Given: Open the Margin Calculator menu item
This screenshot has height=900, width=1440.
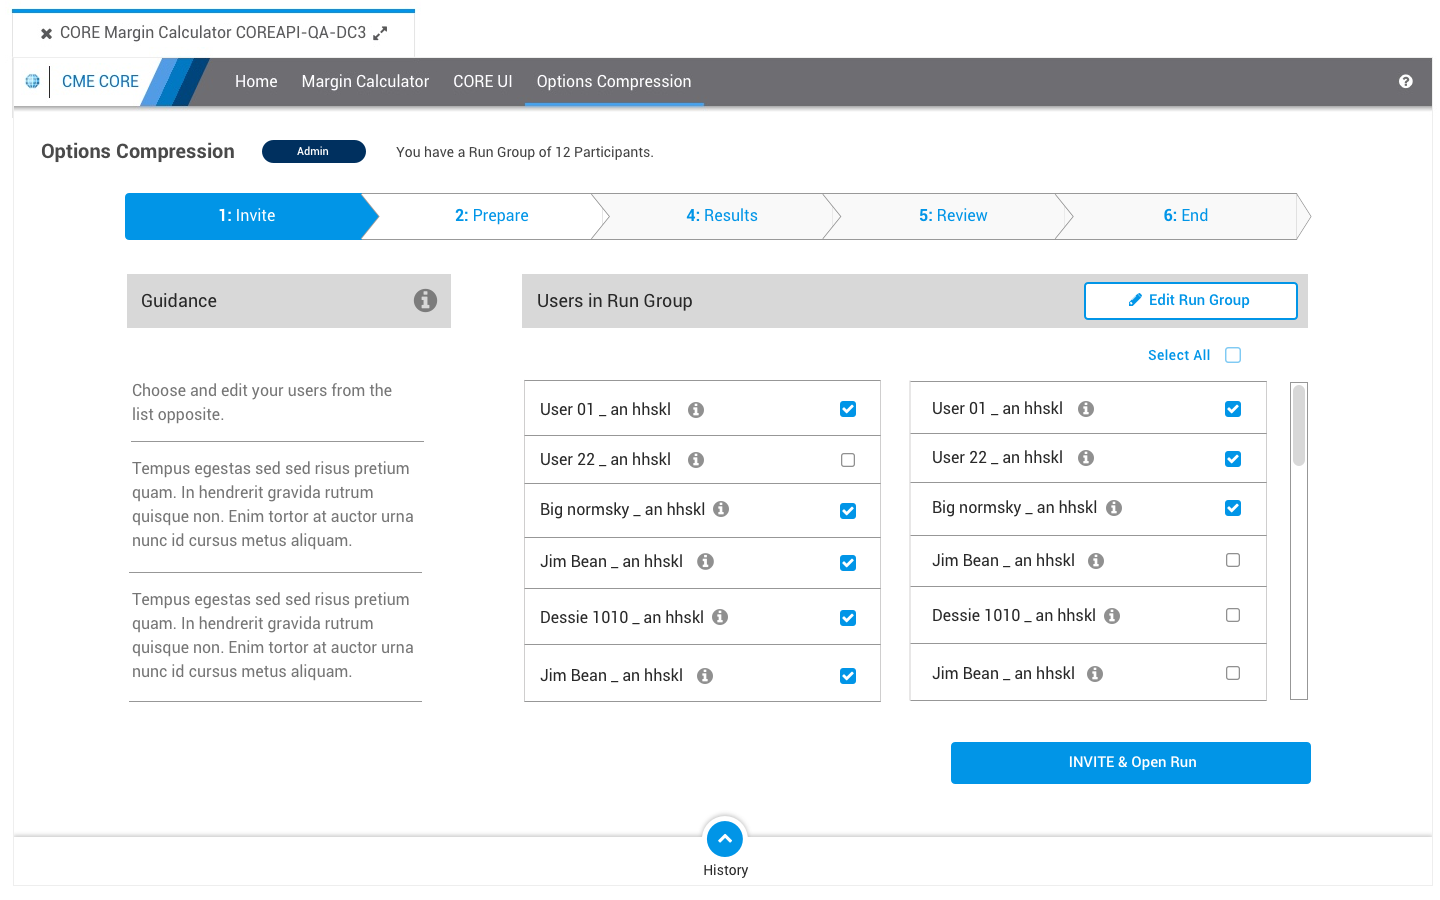Looking at the screenshot, I should [365, 82].
